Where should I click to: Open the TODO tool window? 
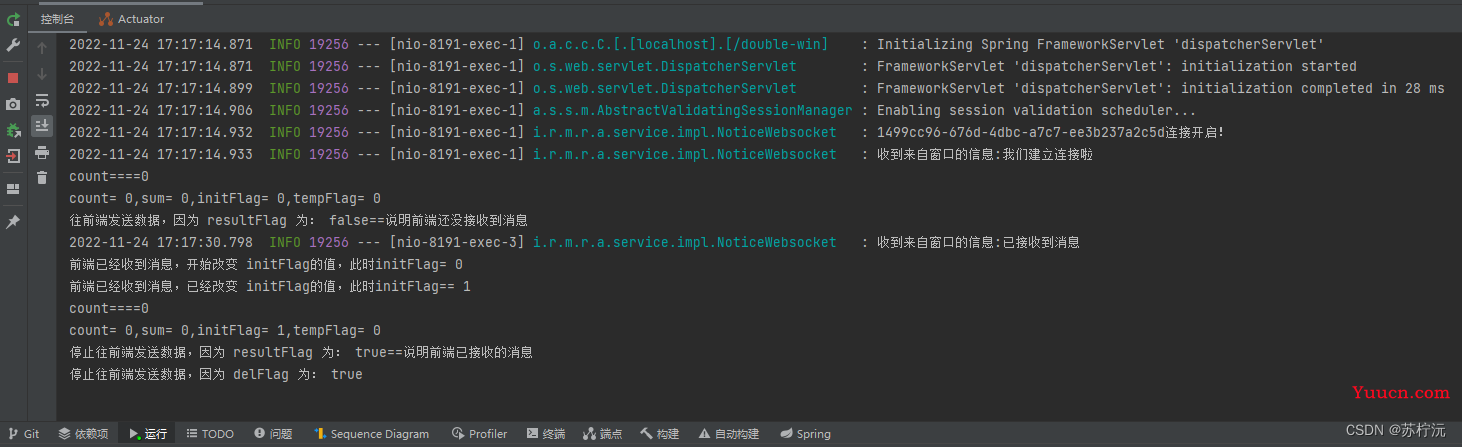click(210, 434)
